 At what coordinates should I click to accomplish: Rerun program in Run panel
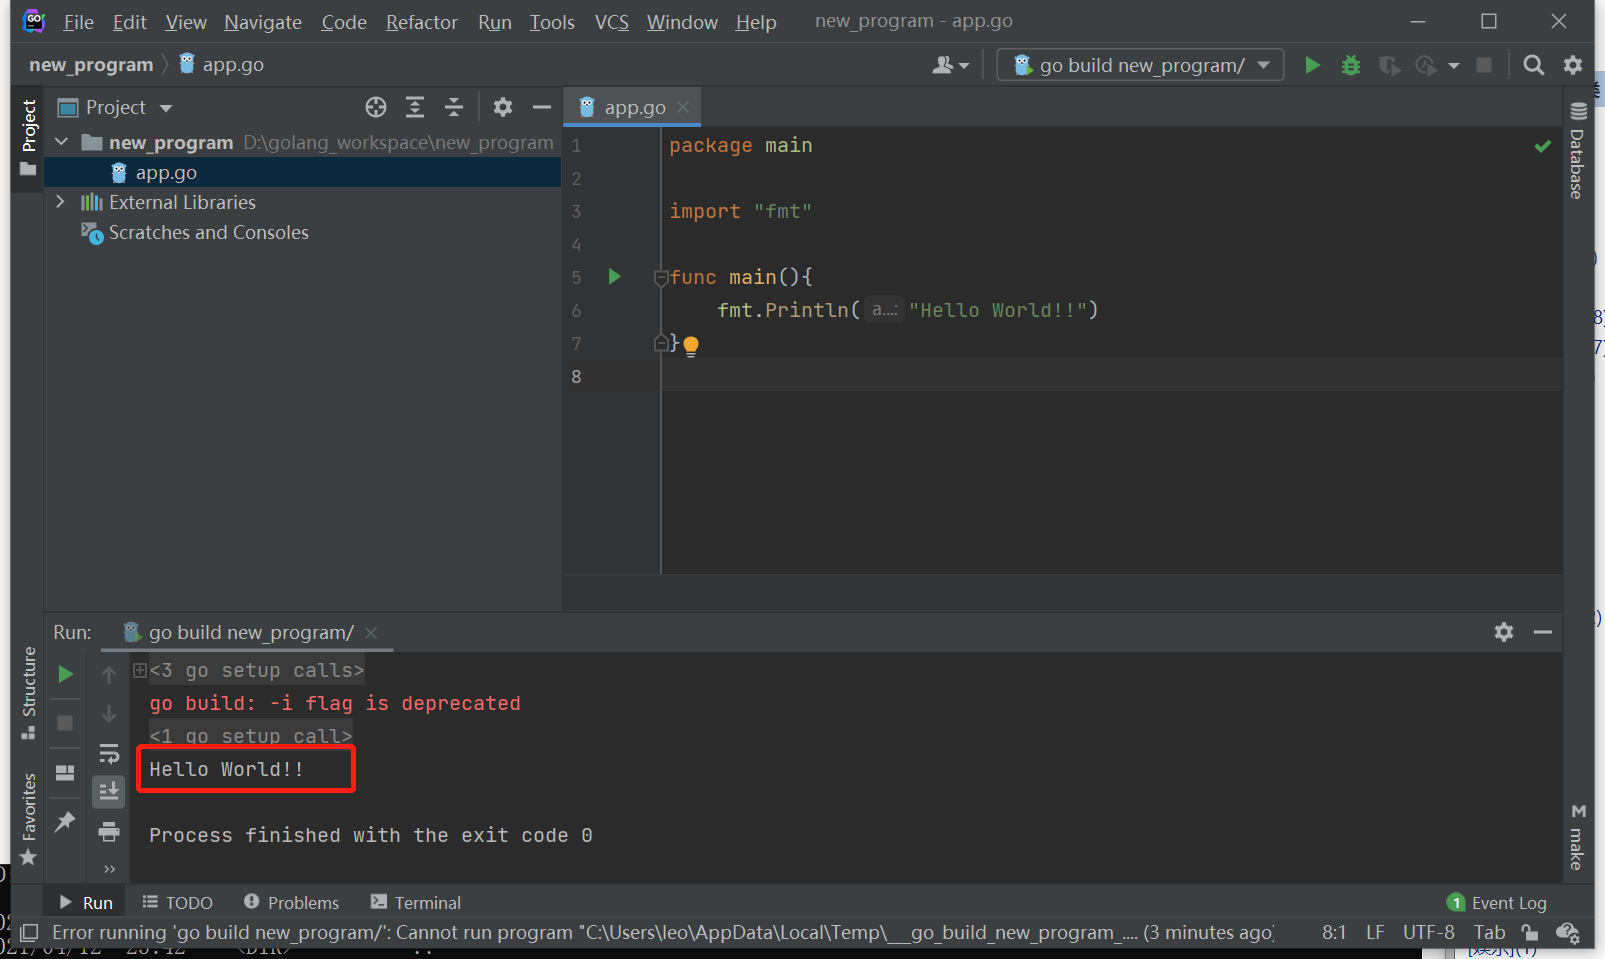point(65,674)
